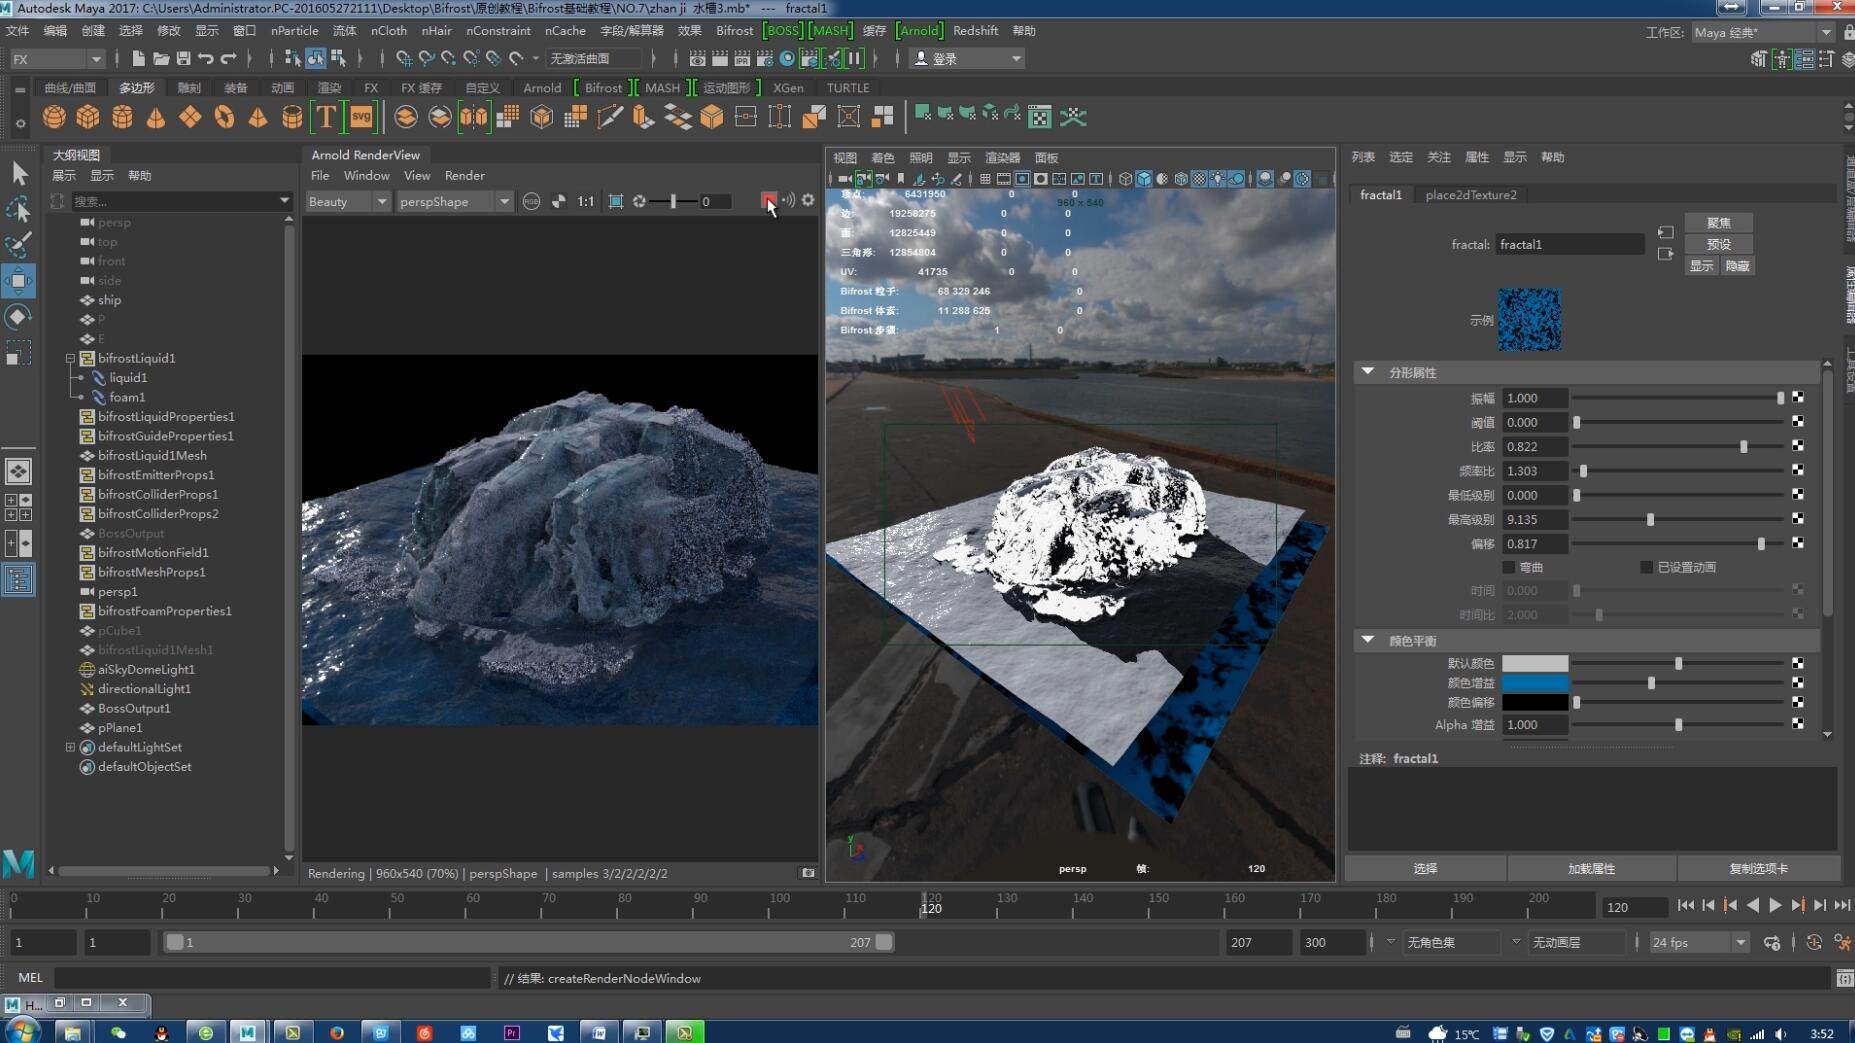Click the 加载属性 button
The height and width of the screenshot is (1043, 1855).
point(1591,868)
